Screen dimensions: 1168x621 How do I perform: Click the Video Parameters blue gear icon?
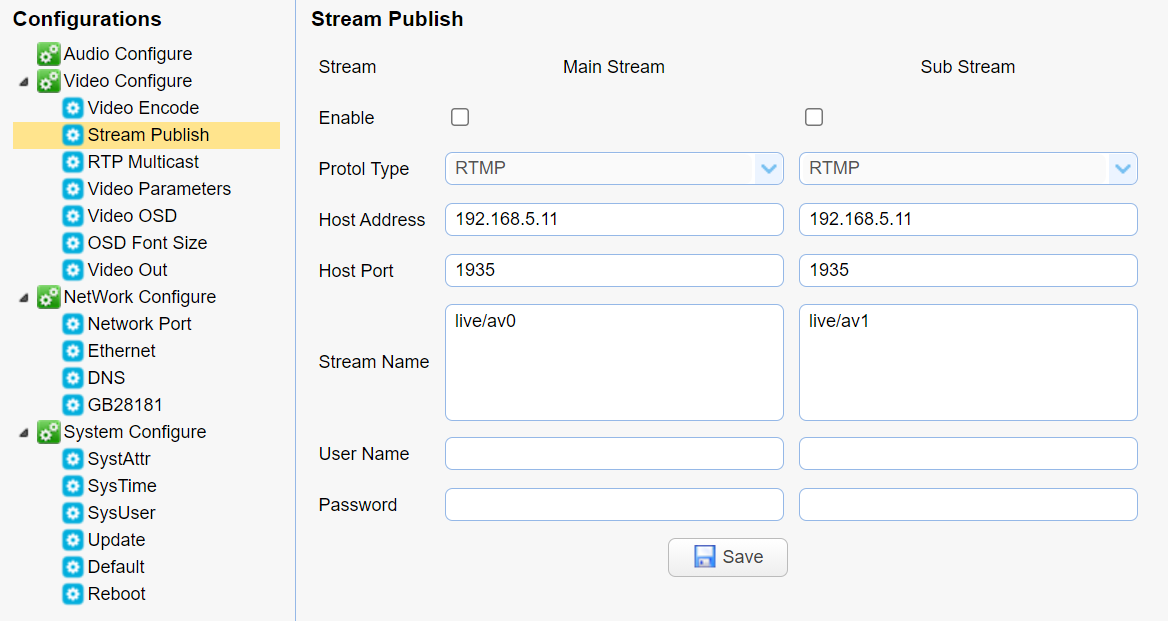pos(72,189)
